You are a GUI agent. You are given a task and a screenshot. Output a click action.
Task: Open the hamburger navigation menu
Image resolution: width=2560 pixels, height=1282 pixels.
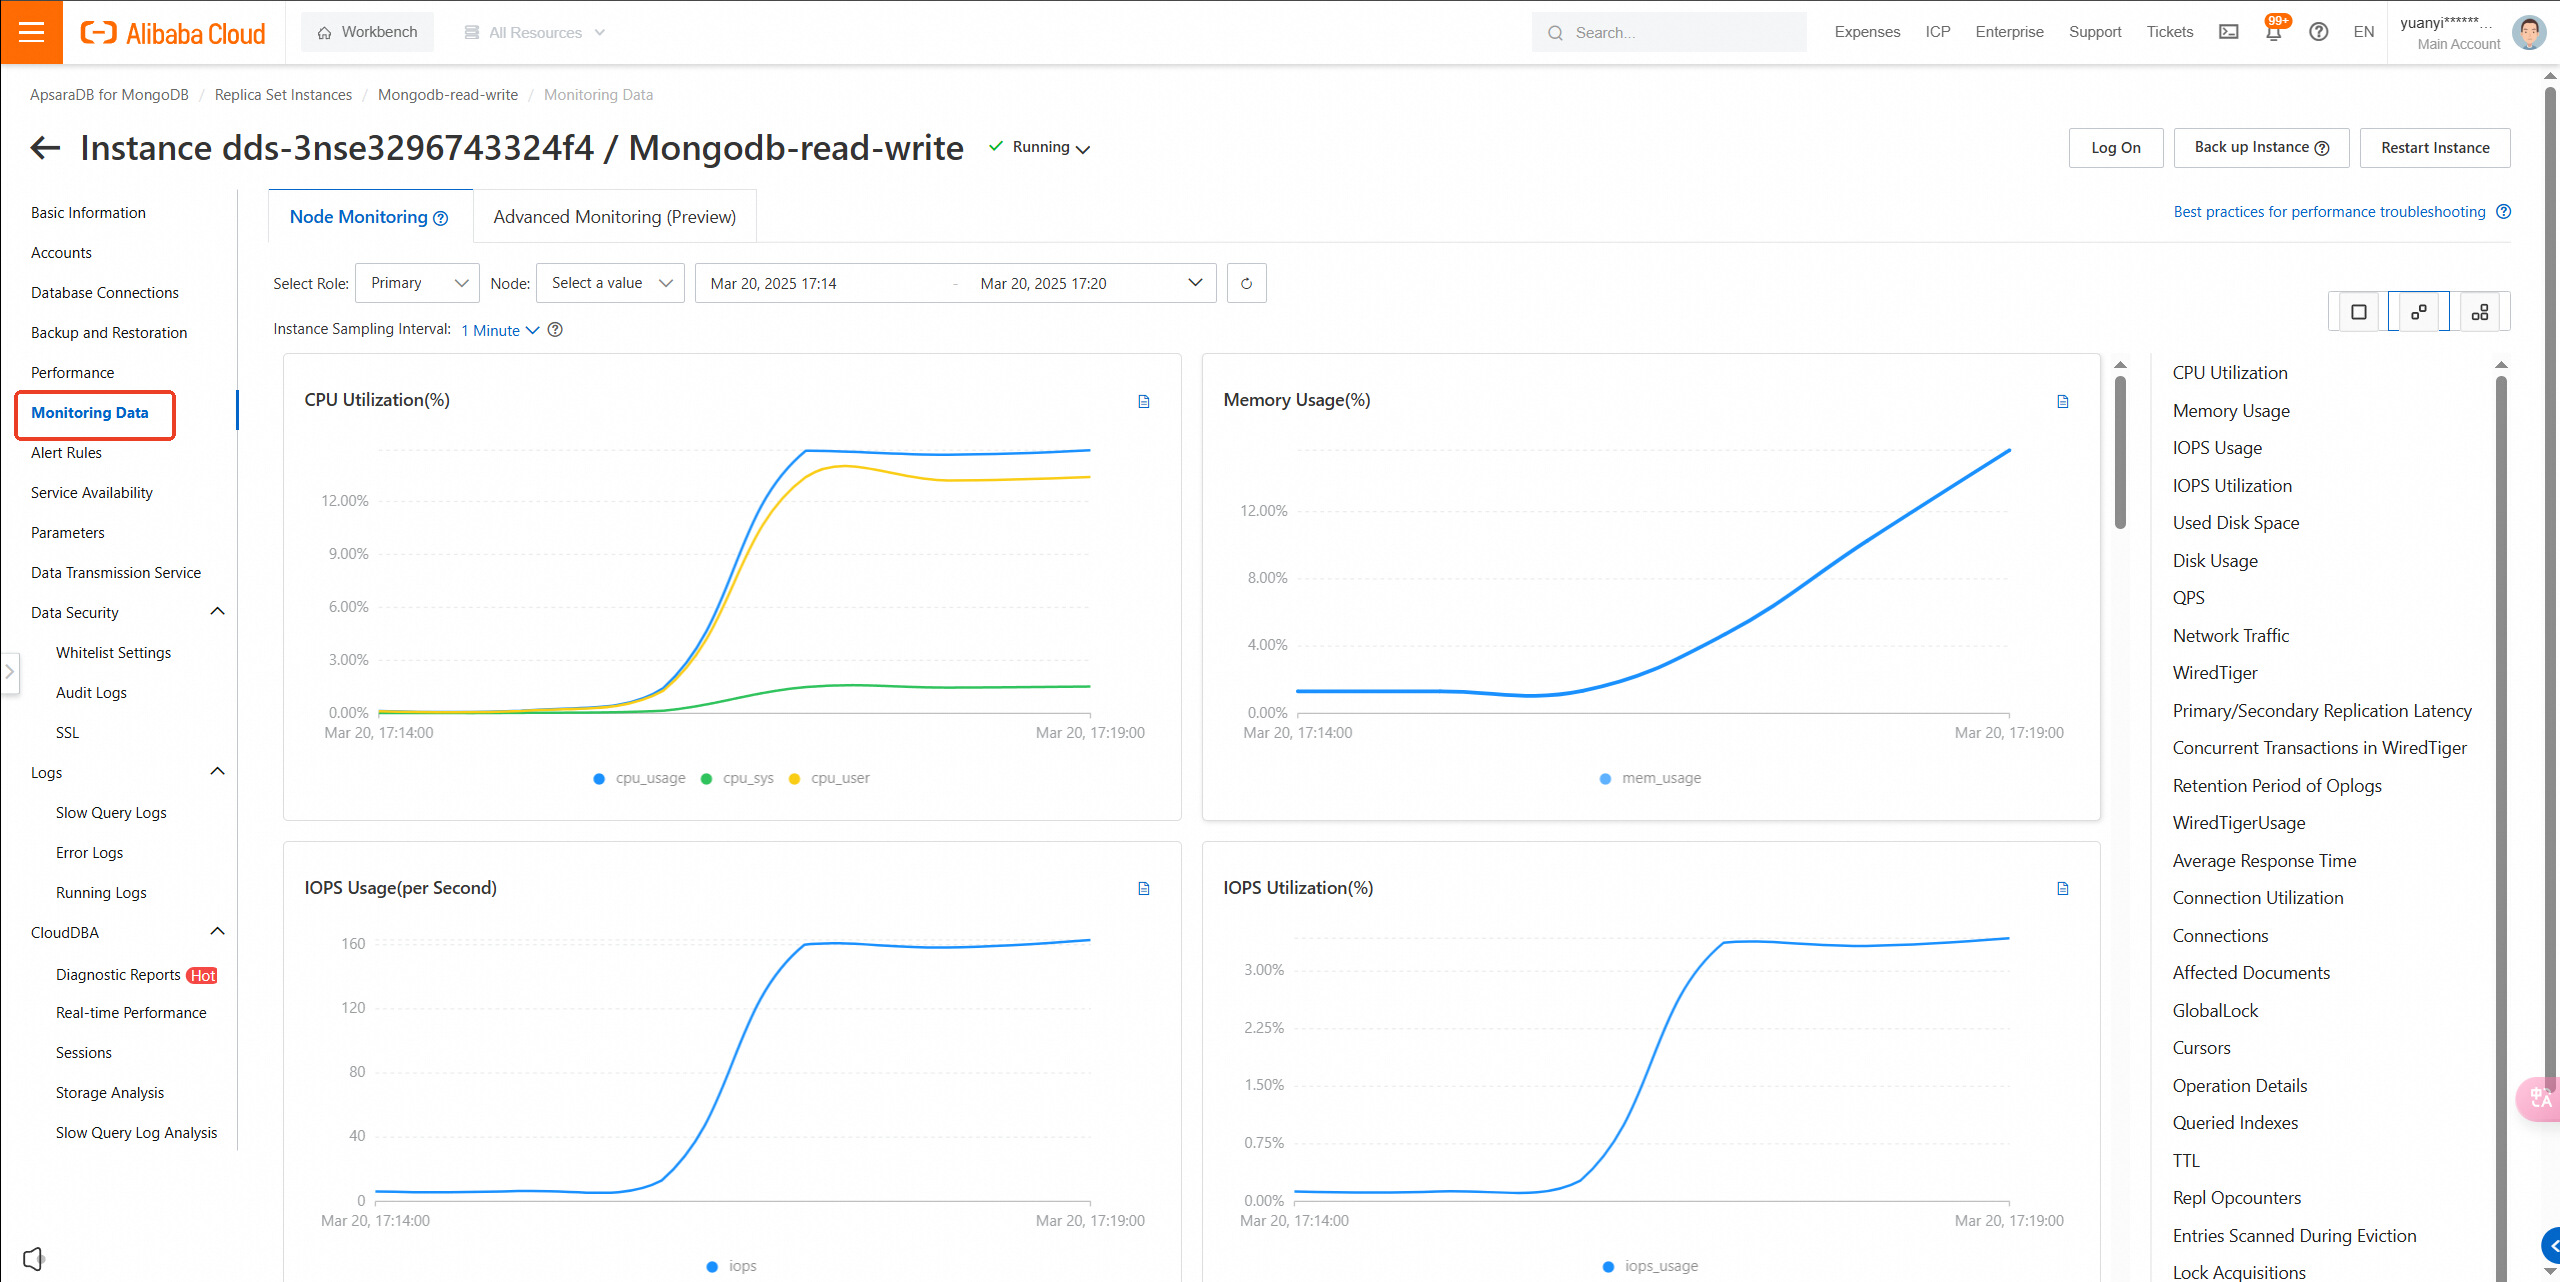(x=31, y=32)
